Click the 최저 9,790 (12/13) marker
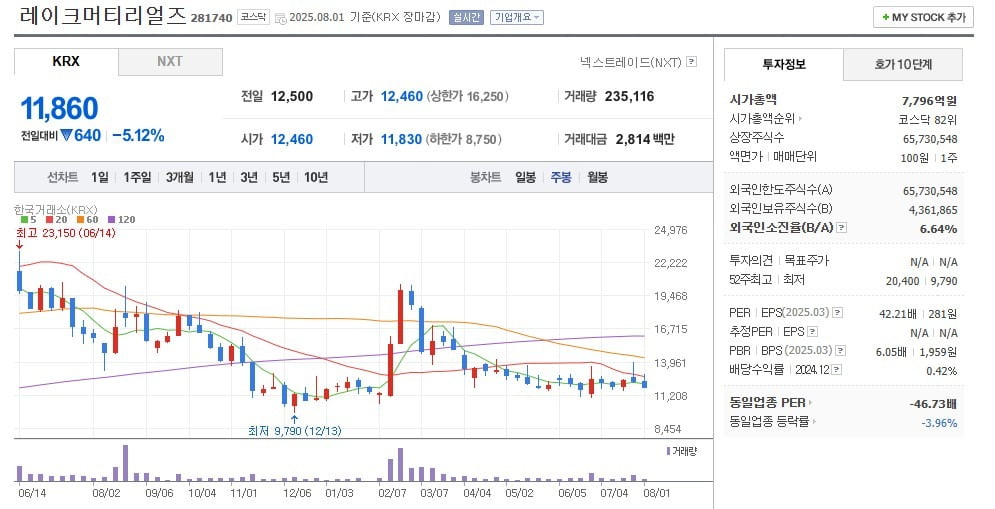 (294, 431)
